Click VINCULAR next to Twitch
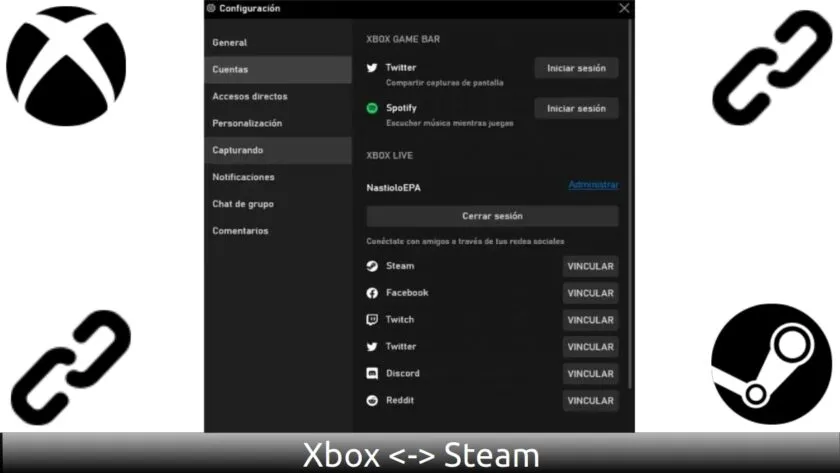840x473 pixels. [x=590, y=320]
